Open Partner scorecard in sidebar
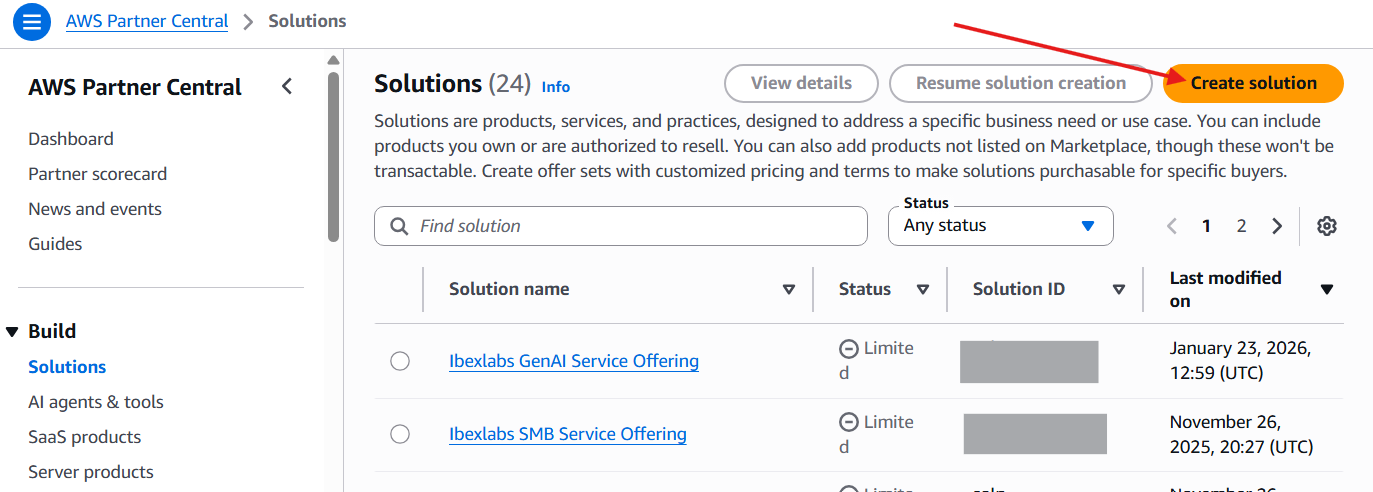The image size is (1373, 492). pyautogui.click(x=97, y=174)
